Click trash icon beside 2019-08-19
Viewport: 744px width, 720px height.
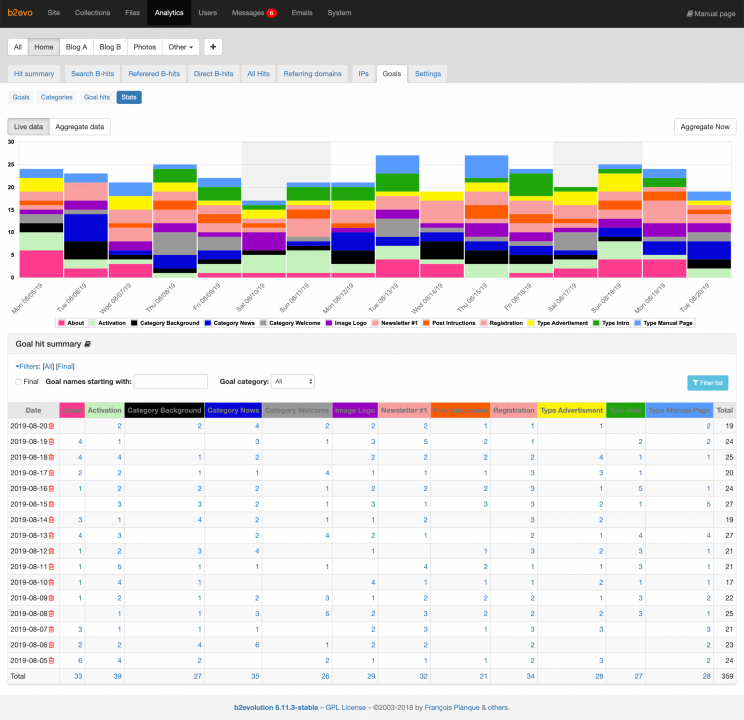coord(51,442)
